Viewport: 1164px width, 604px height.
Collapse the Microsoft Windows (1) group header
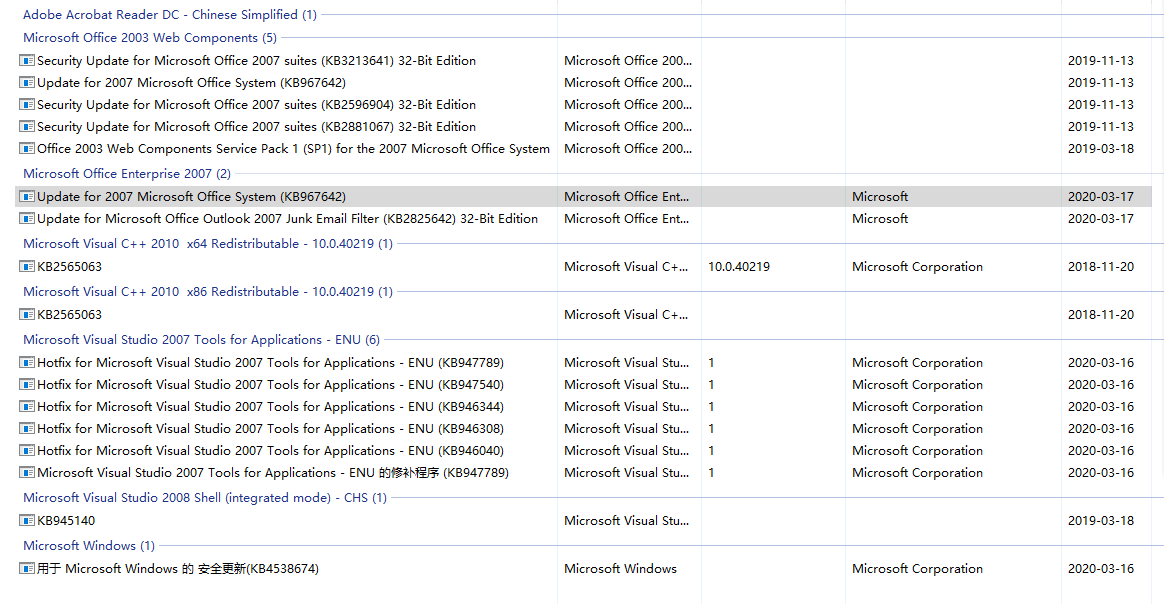click(89, 546)
